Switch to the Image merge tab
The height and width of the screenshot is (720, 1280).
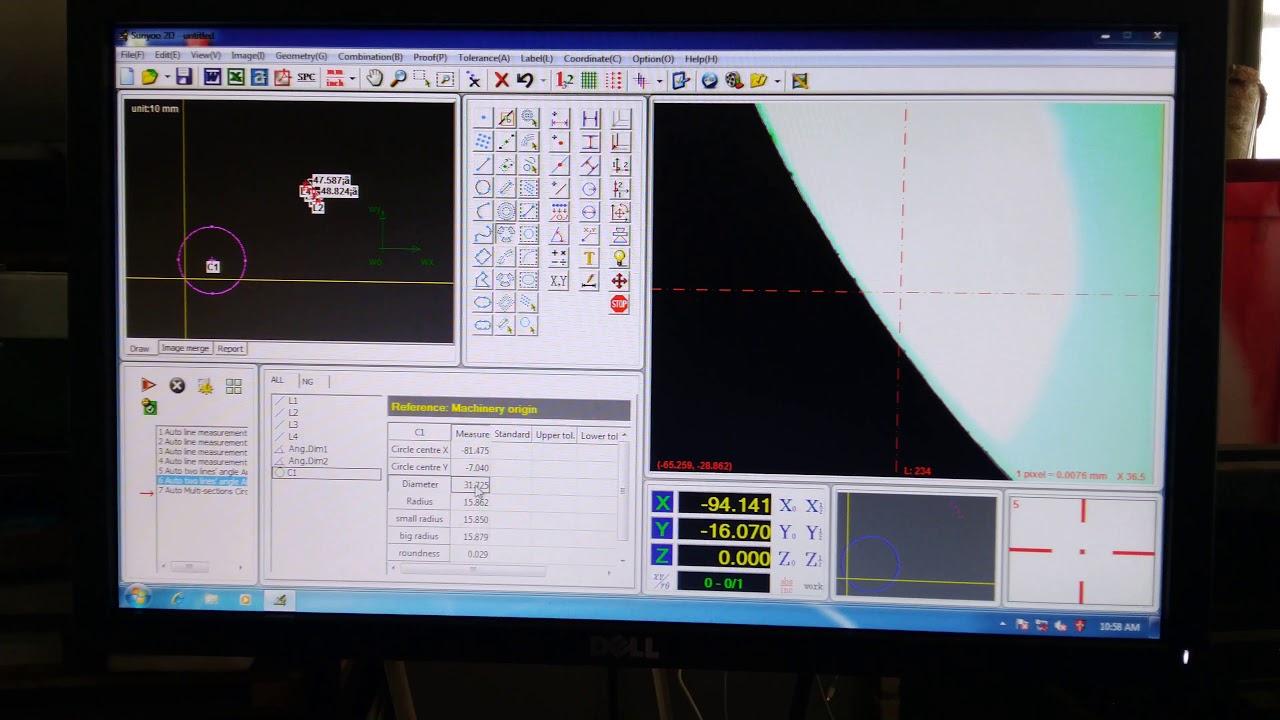[x=185, y=348]
